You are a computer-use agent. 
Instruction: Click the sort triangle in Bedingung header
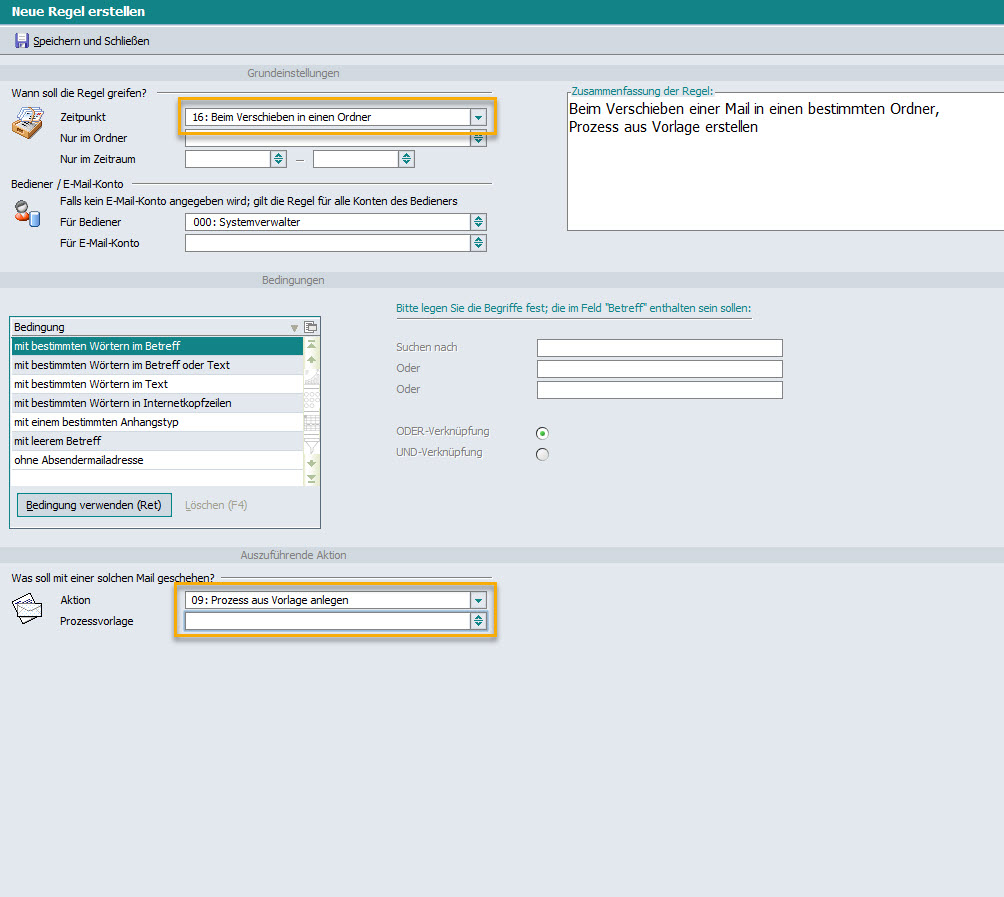tap(294, 328)
